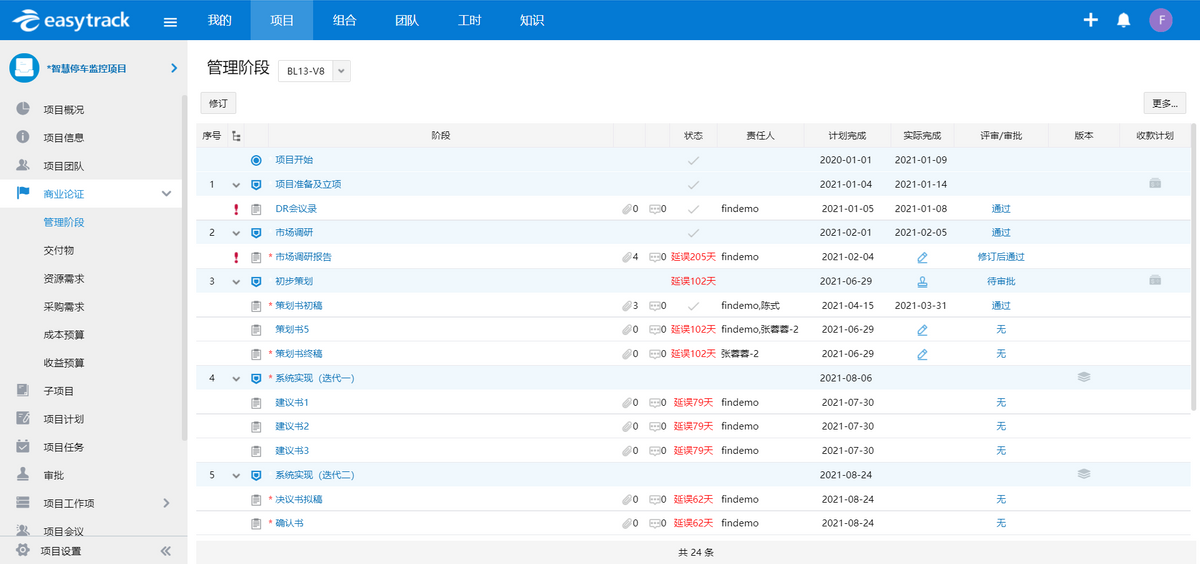Click the 更多... button
This screenshot has width=1200, height=564.
pyautogui.click(x=1165, y=103)
